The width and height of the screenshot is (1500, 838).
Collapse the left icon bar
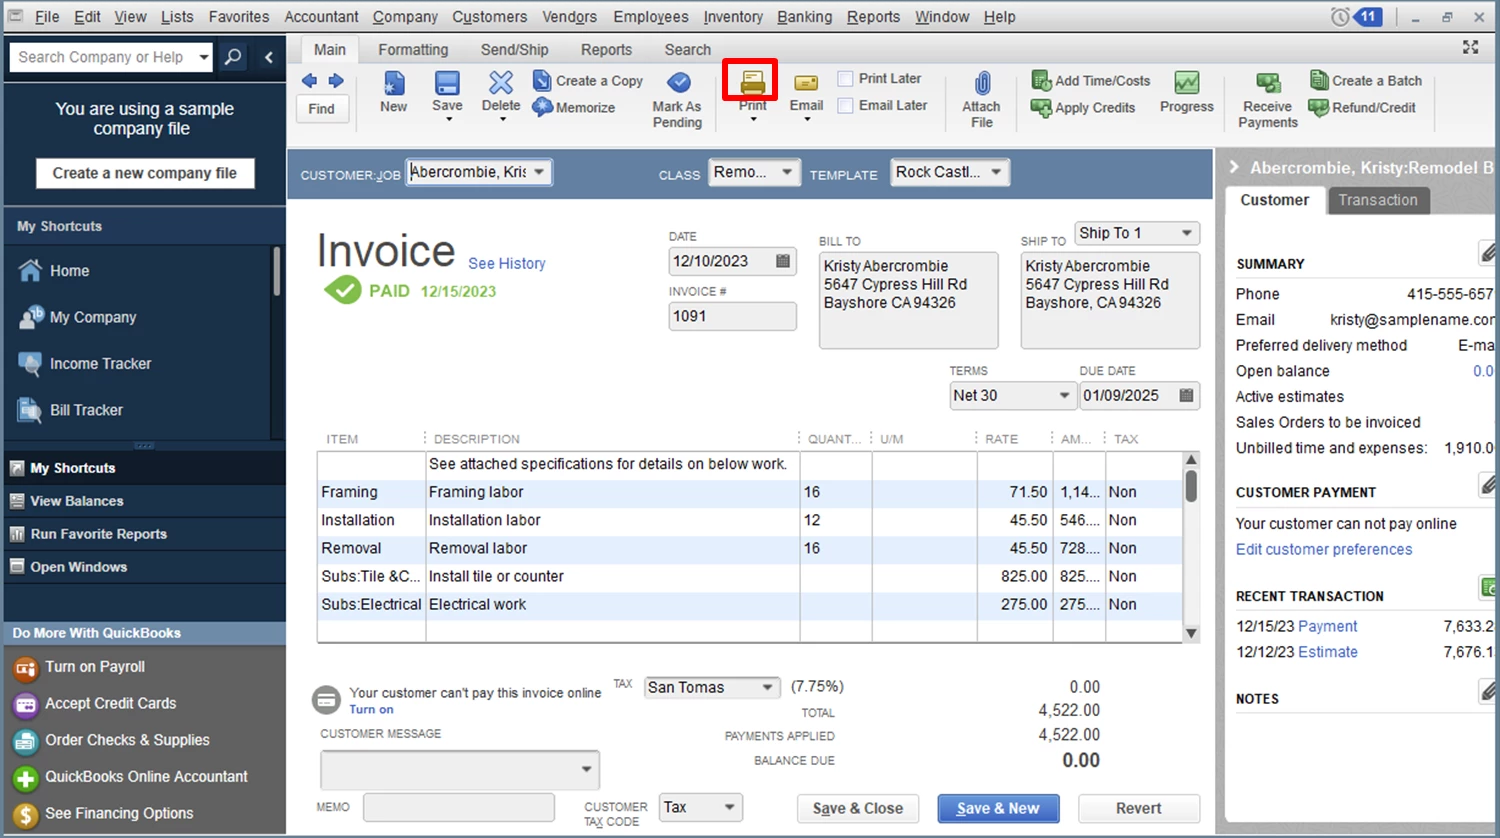click(268, 57)
